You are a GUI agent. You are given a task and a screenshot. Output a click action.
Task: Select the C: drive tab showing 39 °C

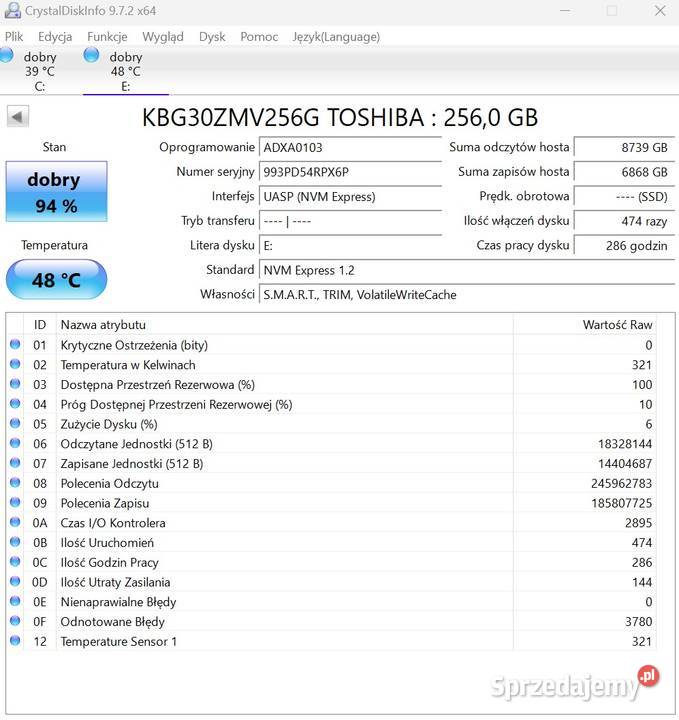click(39, 71)
